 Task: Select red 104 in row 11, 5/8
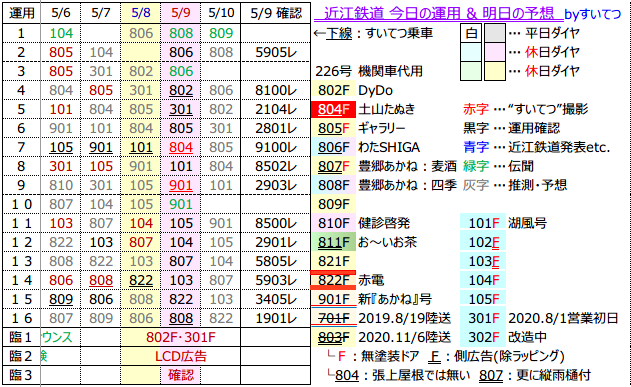[141, 223]
